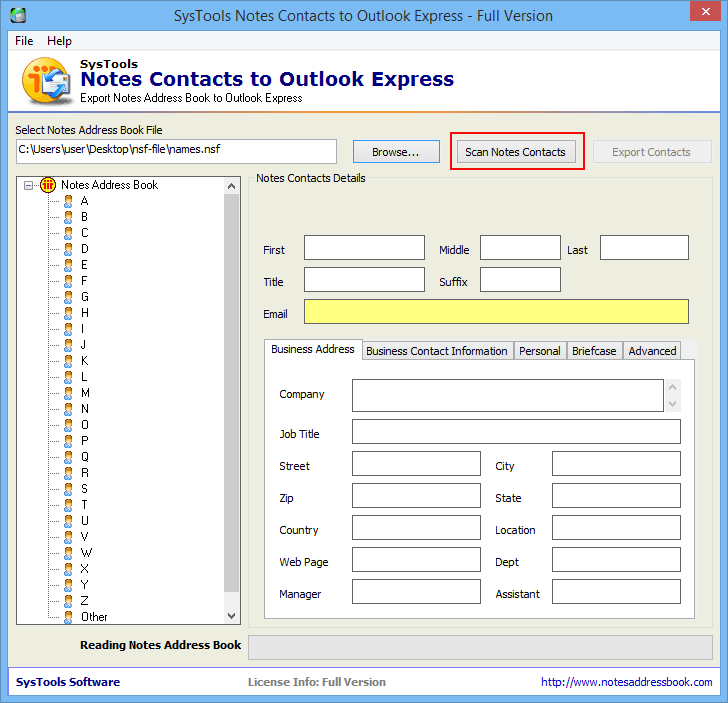Image resolution: width=728 pixels, height=703 pixels.
Task: Click the contact icon beside letter N
Action: pyautogui.click(x=68, y=409)
